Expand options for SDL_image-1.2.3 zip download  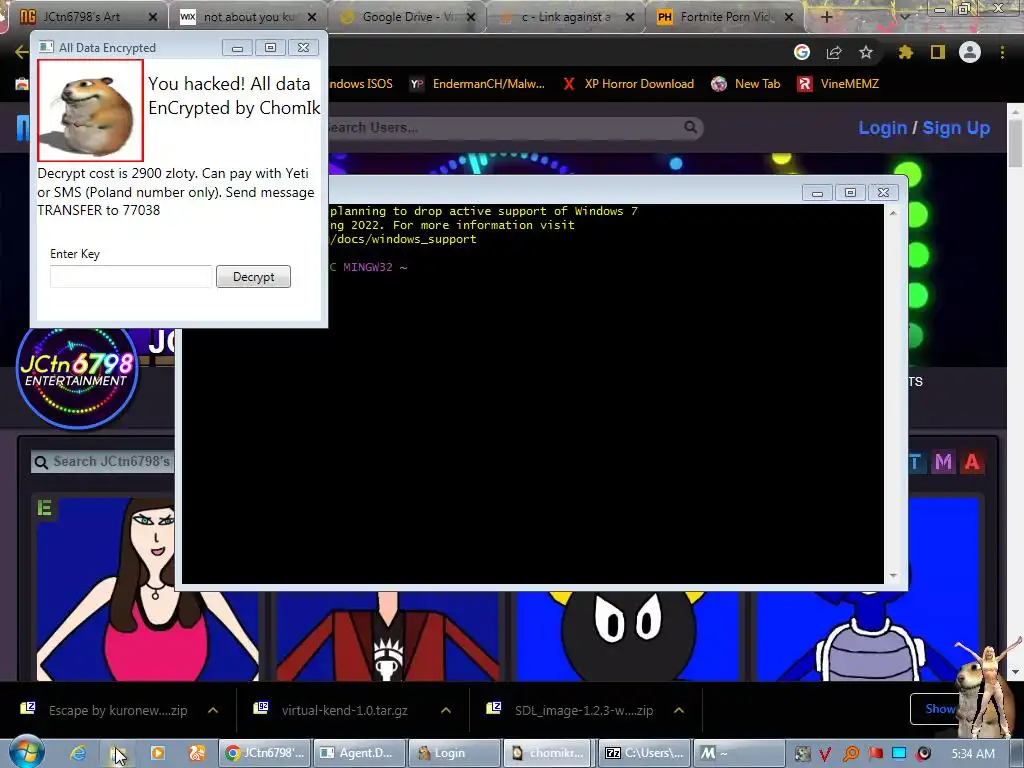pos(679,710)
